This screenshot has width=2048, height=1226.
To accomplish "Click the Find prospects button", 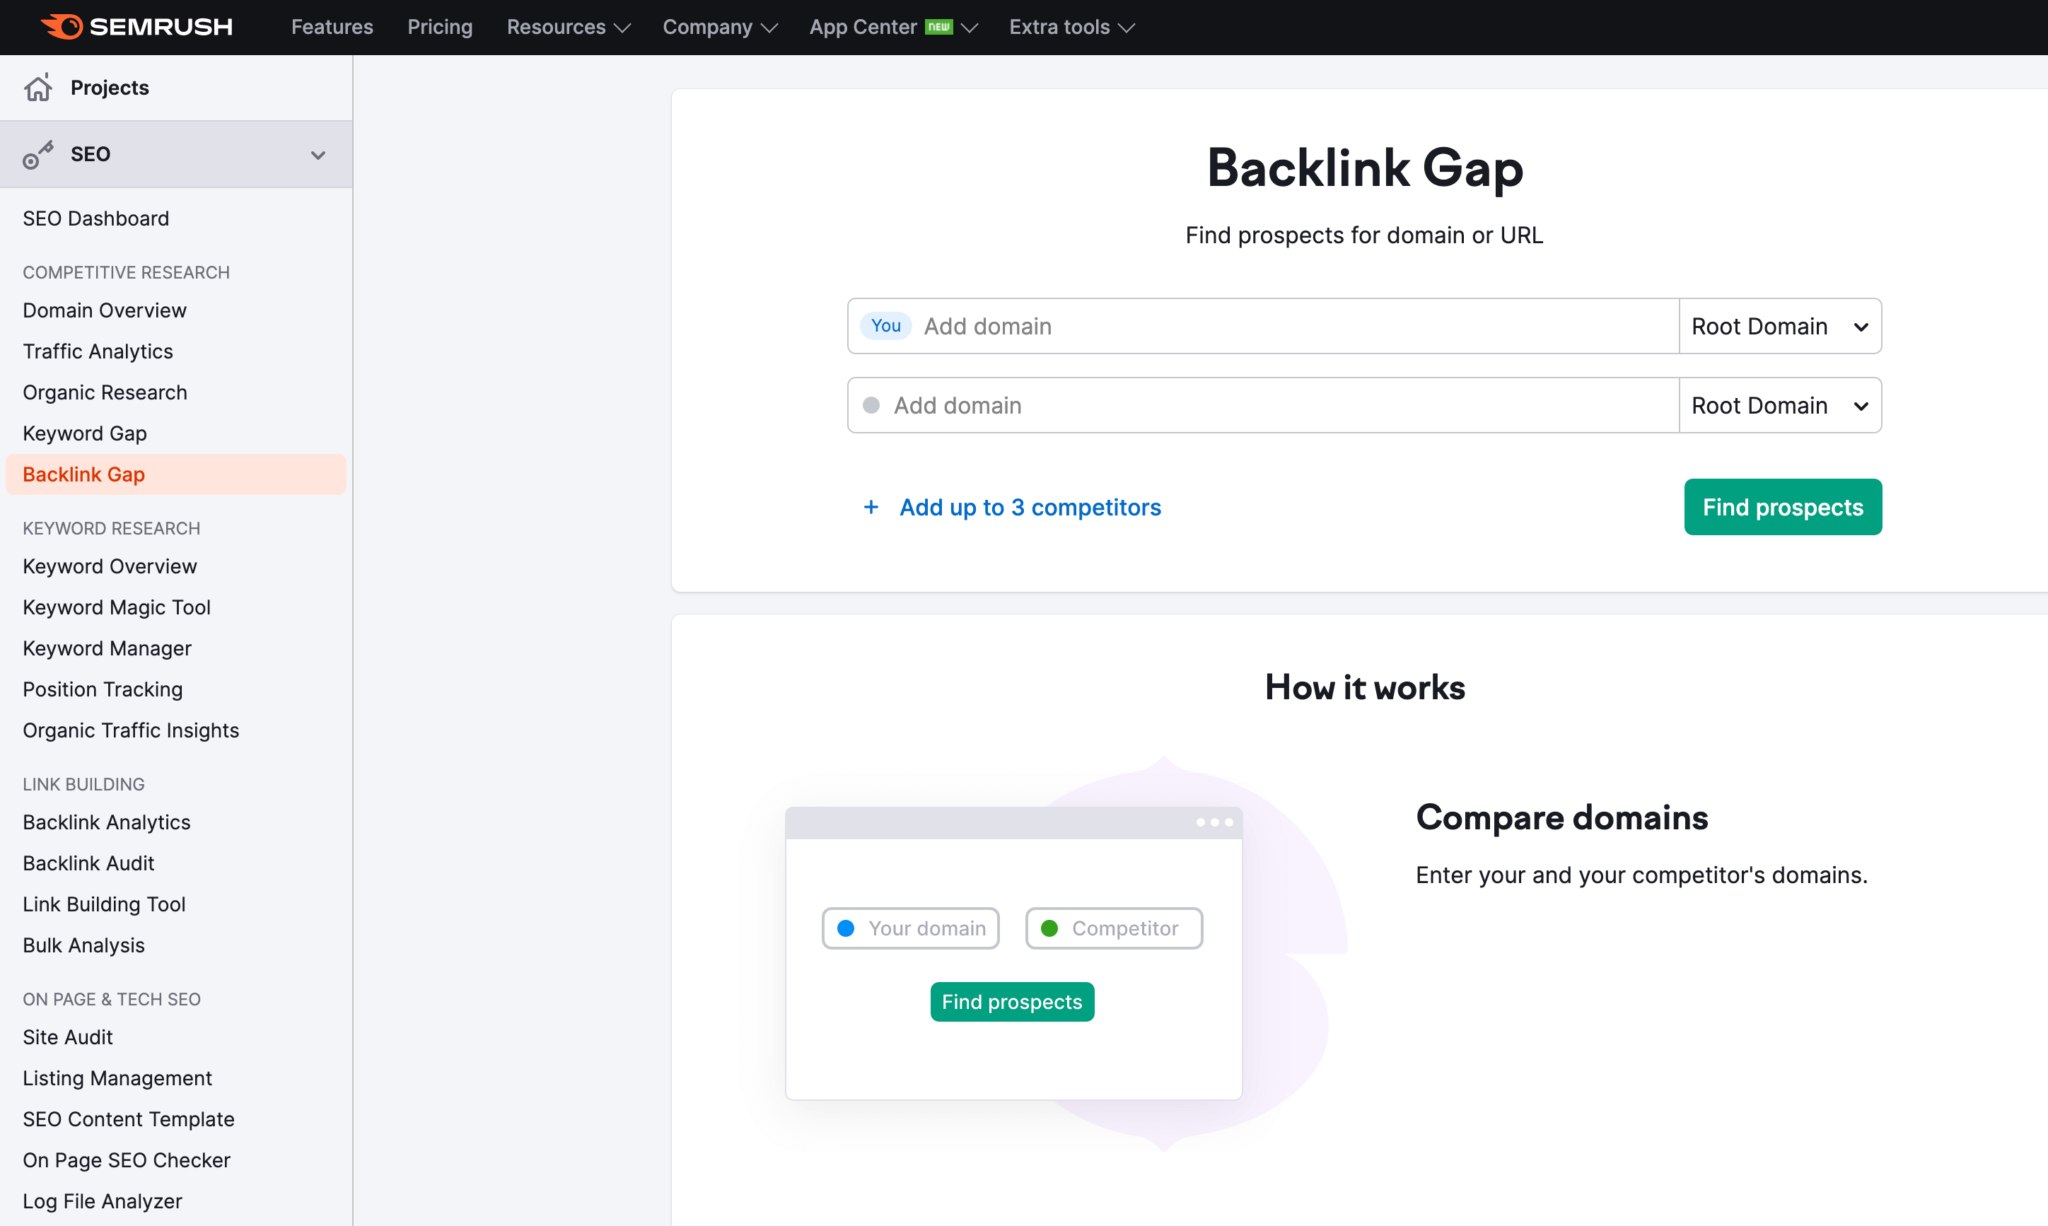I will pos(1782,507).
